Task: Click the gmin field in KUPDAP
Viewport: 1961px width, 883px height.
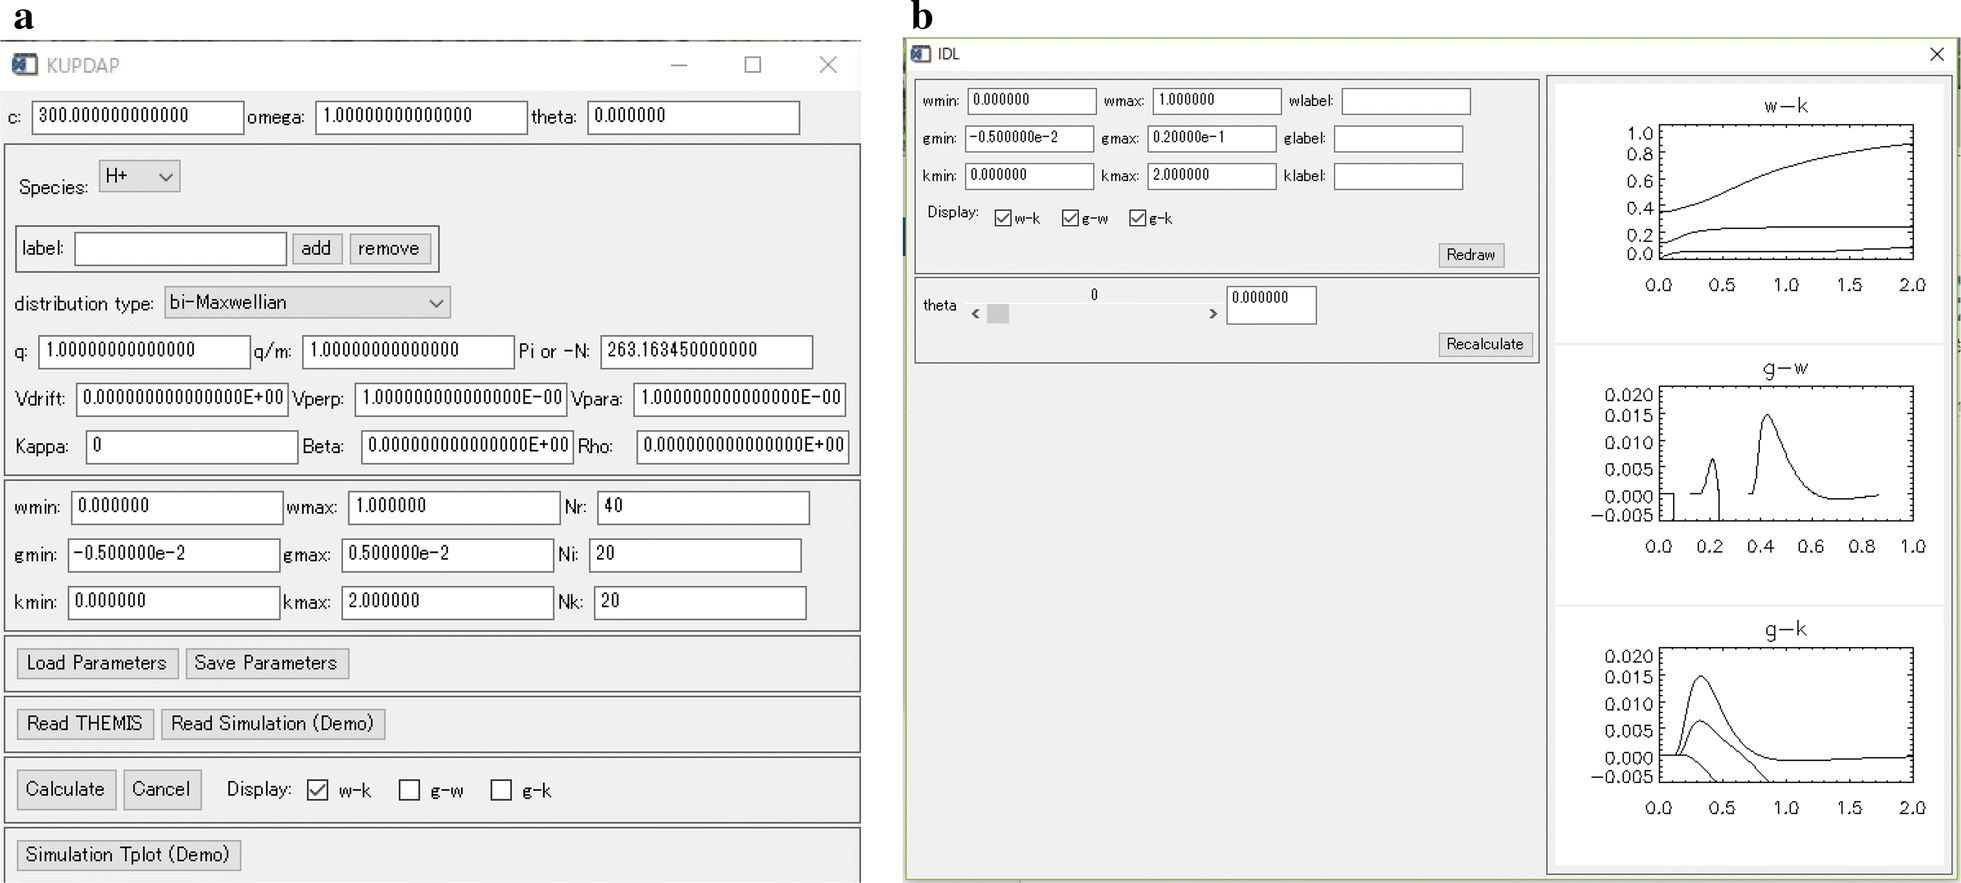Action: click(x=173, y=555)
